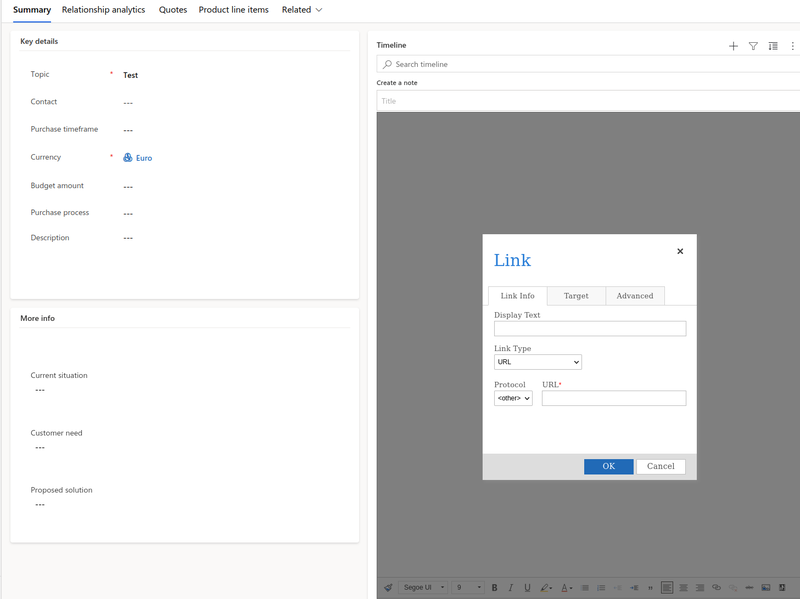Switch to the Summary tab
800x599 pixels.
pyautogui.click(x=32, y=10)
